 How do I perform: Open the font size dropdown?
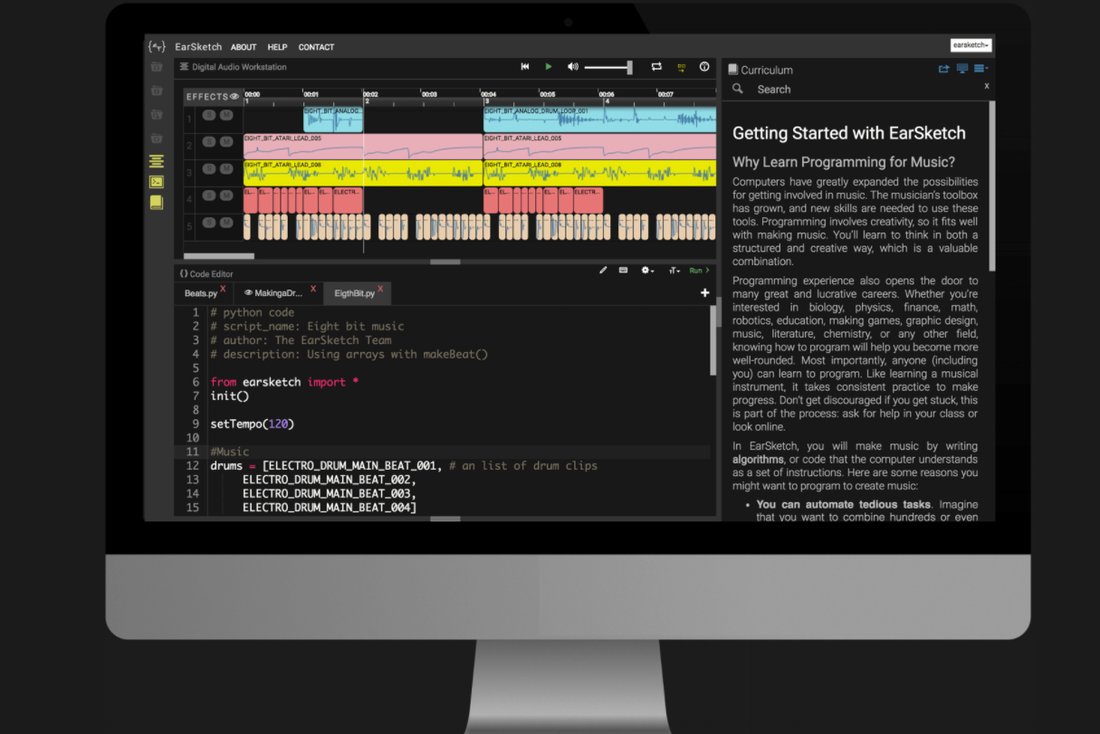(674, 271)
